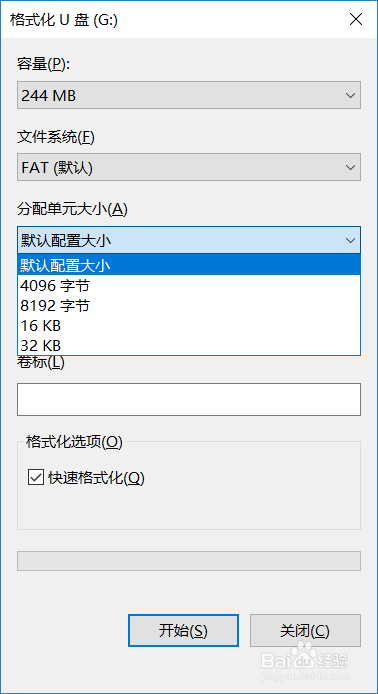Viewport: 378px width, 694px height.
Task: Expand the 文件系统 combo box showing FAT (默认)
Action: [189, 167]
